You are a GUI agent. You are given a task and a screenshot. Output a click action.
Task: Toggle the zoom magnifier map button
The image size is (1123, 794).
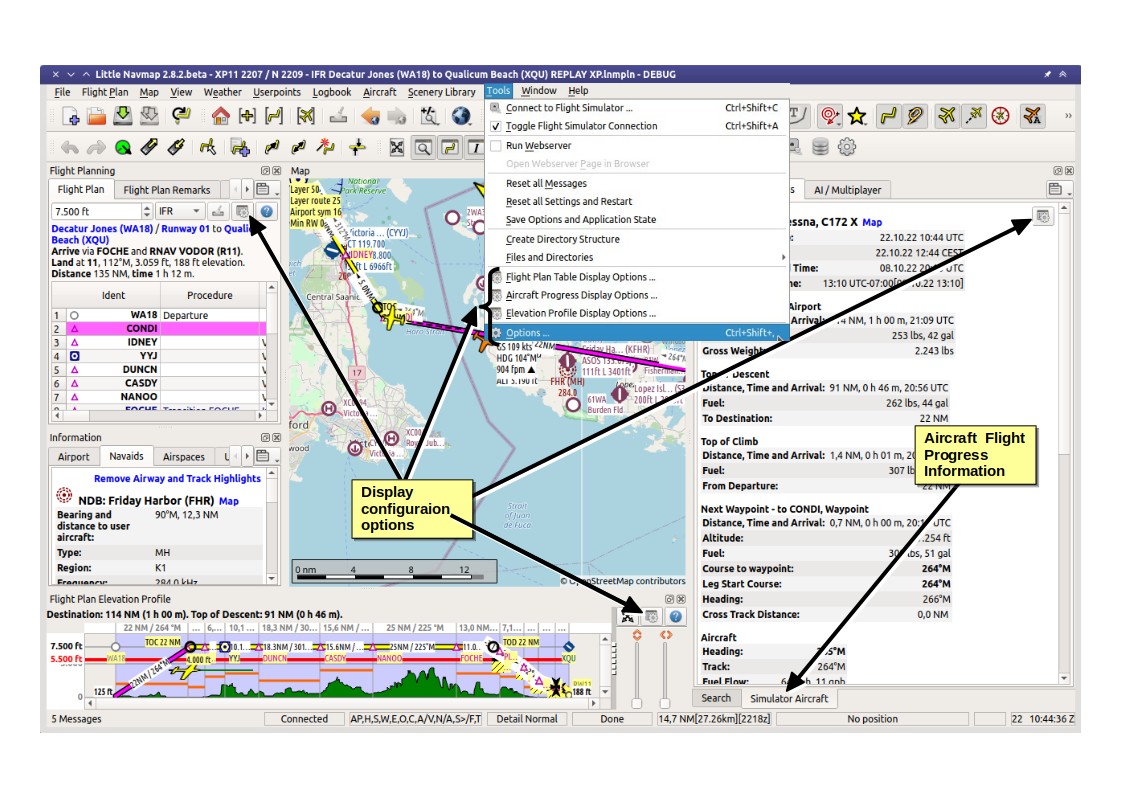423,147
